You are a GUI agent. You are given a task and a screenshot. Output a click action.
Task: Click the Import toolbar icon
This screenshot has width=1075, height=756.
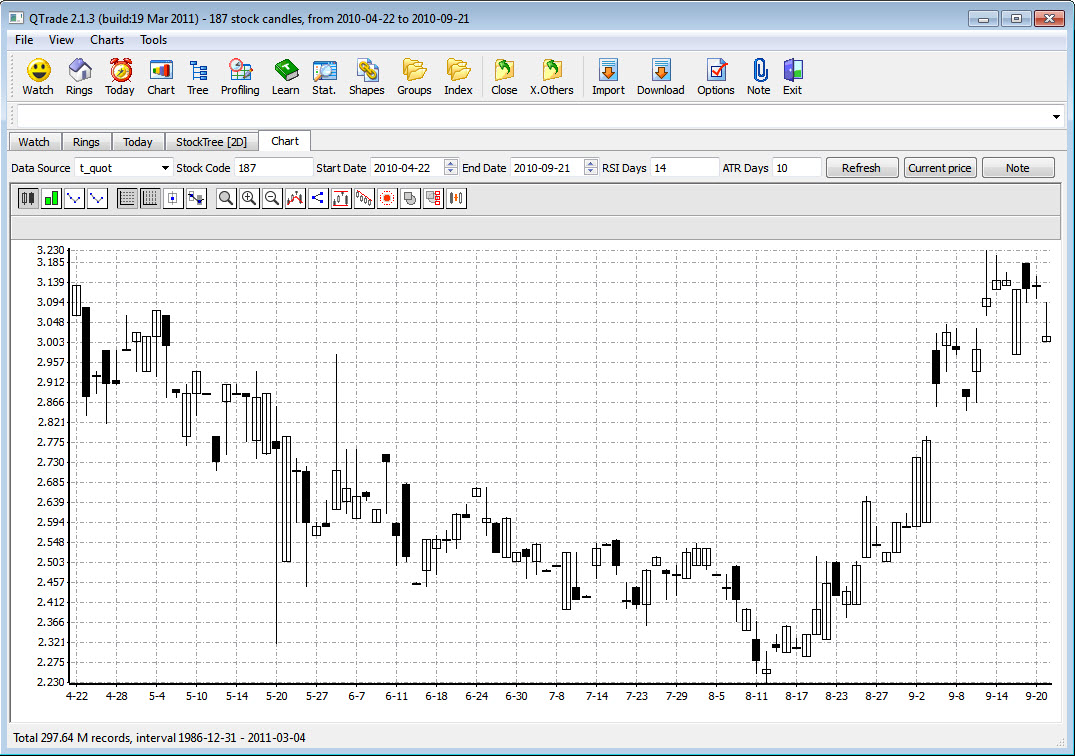pyautogui.click(x=608, y=76)
